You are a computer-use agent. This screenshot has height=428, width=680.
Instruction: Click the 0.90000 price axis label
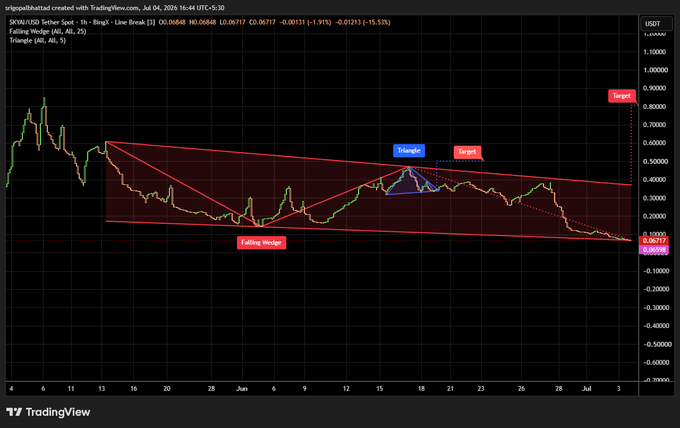[x=655, y=88]
